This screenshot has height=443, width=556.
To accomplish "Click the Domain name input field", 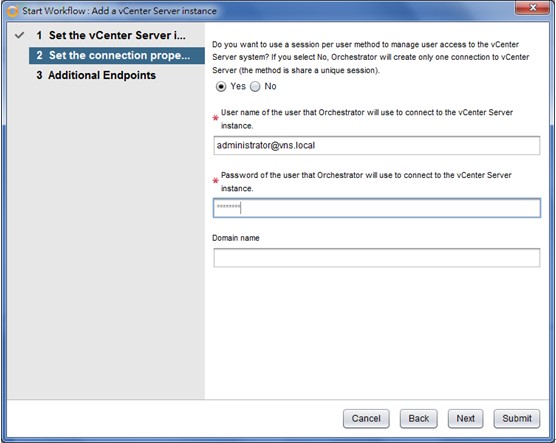I will 377,258.
